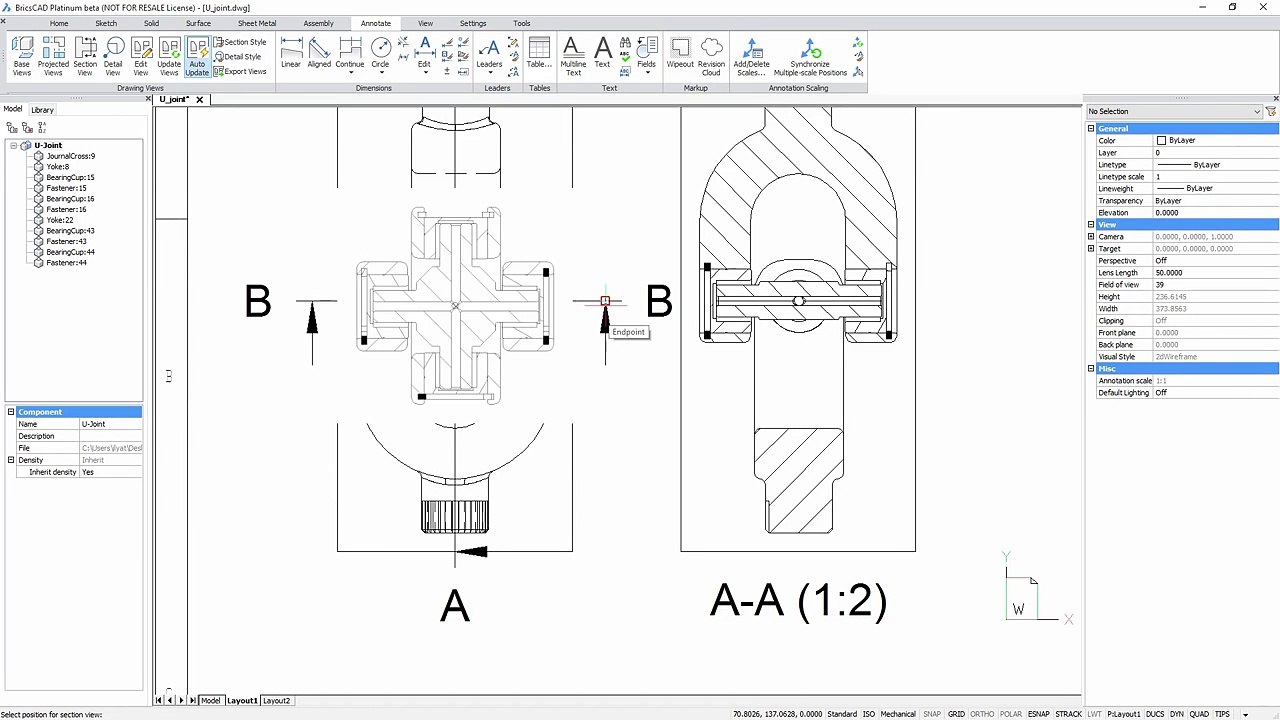This screenshot has width=1280, height=720.
Task: Click the Mechanical workspace in status bar
Action: point(898,714)
